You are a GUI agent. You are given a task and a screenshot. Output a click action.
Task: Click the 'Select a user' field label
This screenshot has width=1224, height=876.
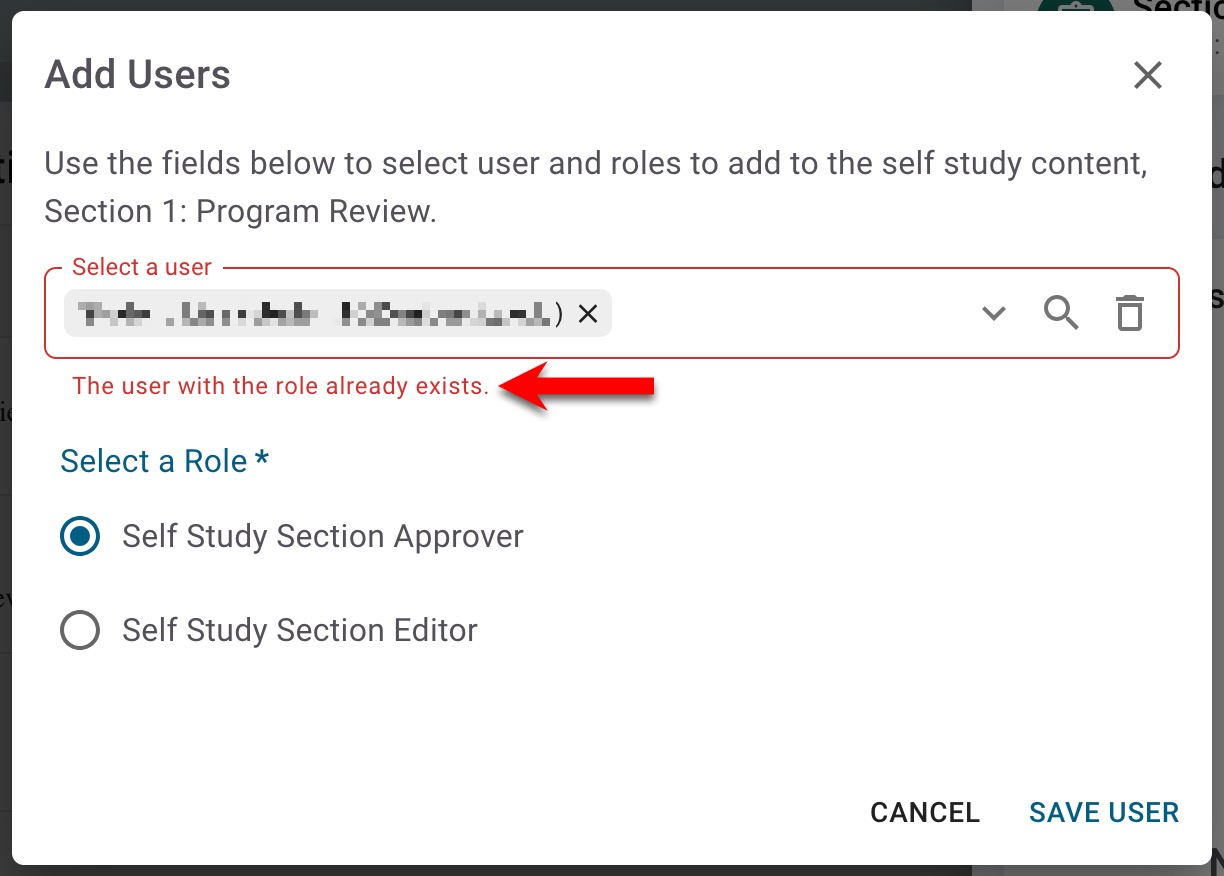click(x=142, y=268)
